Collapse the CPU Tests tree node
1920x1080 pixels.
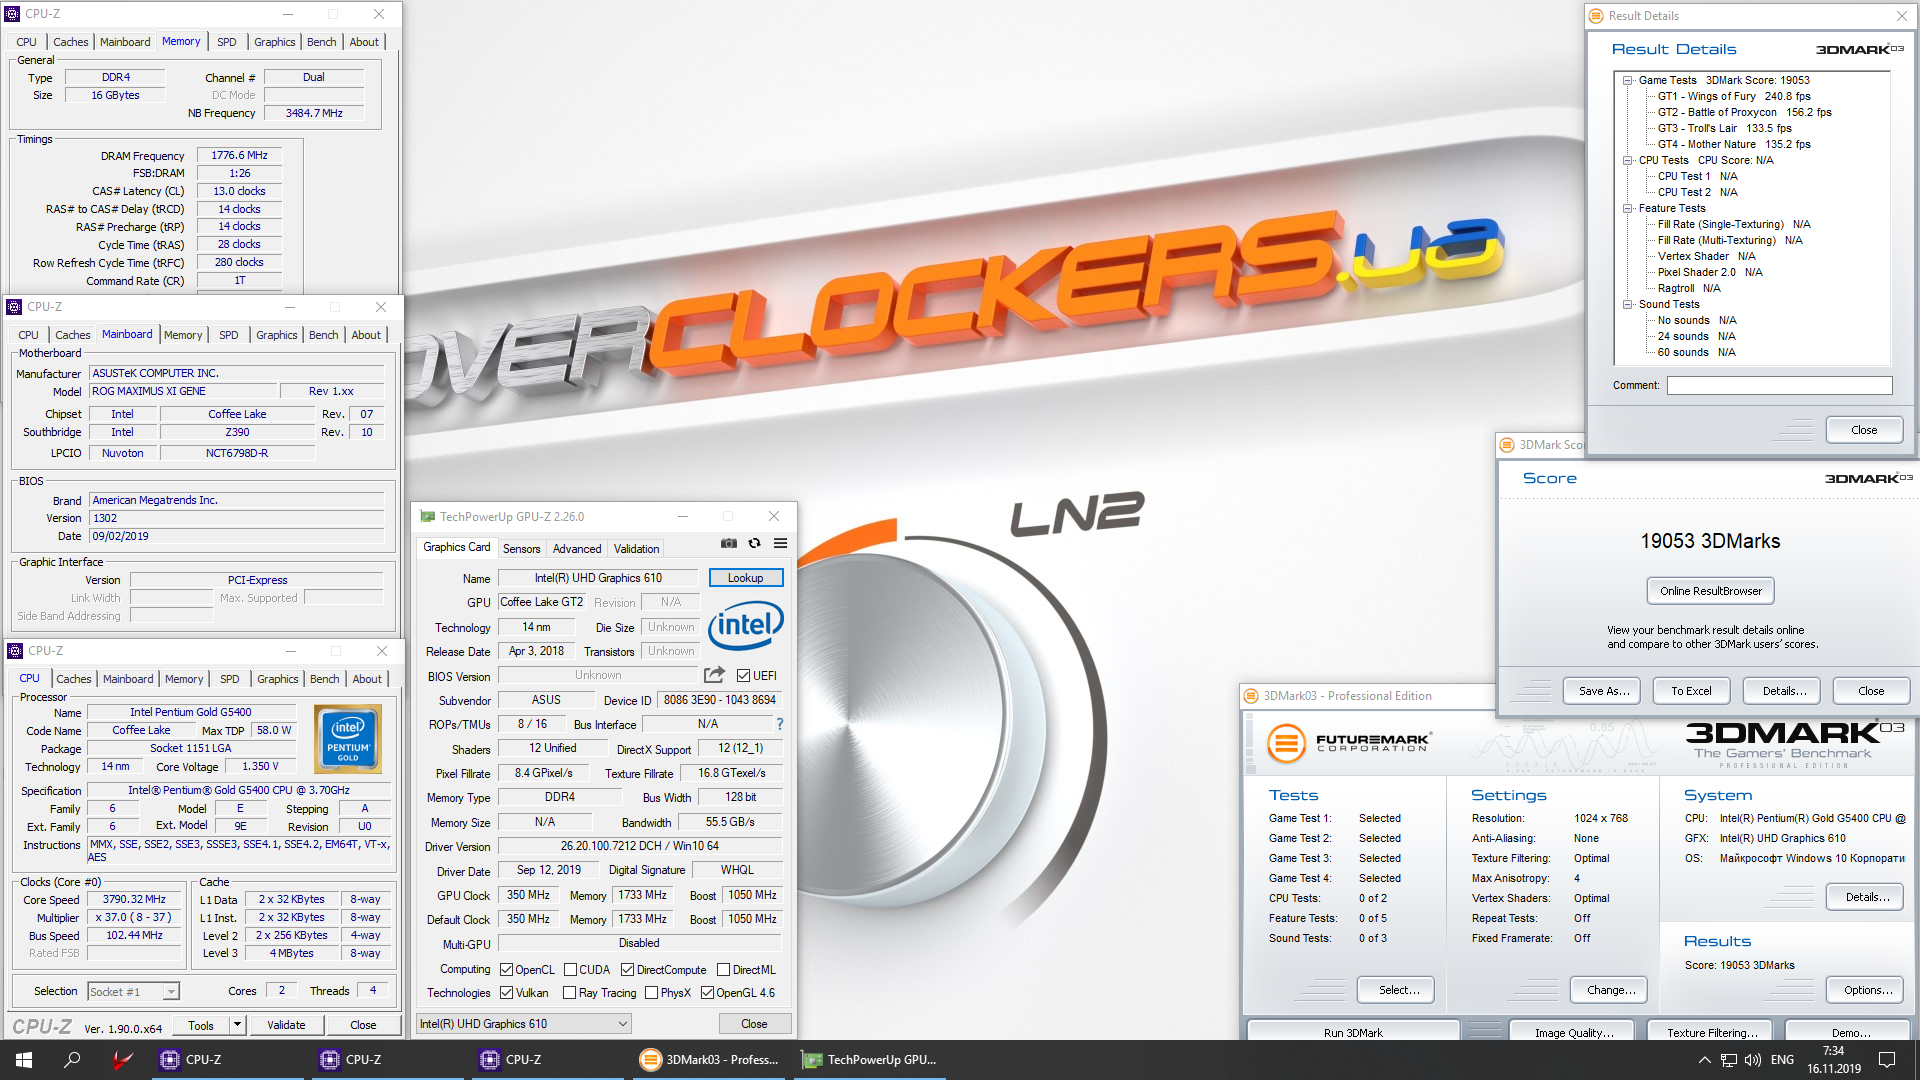[1627, 160]
